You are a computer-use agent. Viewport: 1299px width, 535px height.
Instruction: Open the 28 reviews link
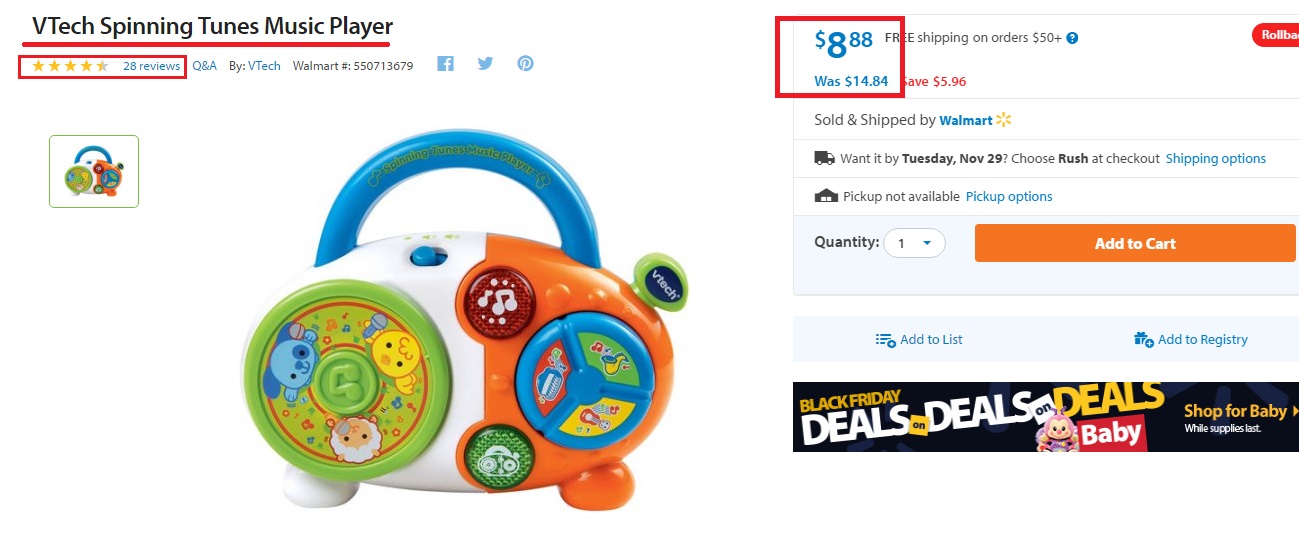151,66
